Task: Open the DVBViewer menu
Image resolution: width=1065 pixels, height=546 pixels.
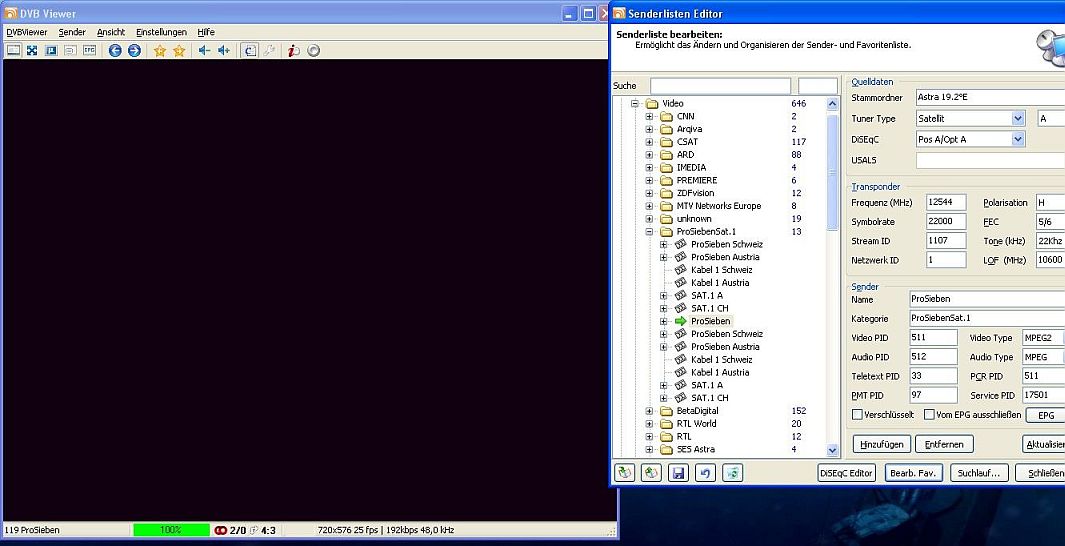Action: [x=26, y=32]
